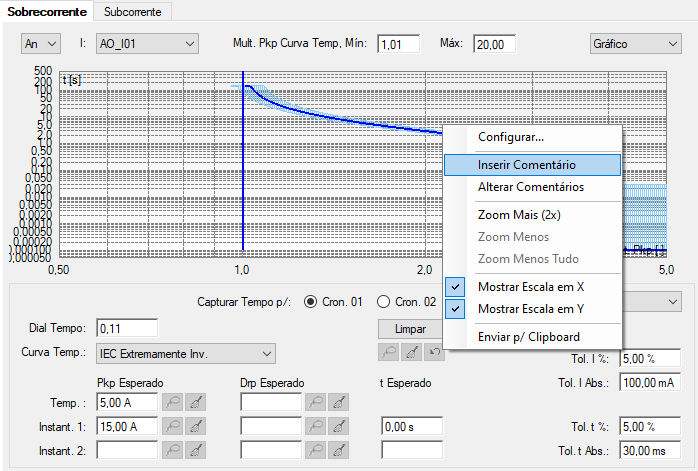The height and width of the screenshot is (471, 698).
Task: Click the capture icon beside Temp. Drp Esperado
Action: pyautogui.click(x=316, y=402)
